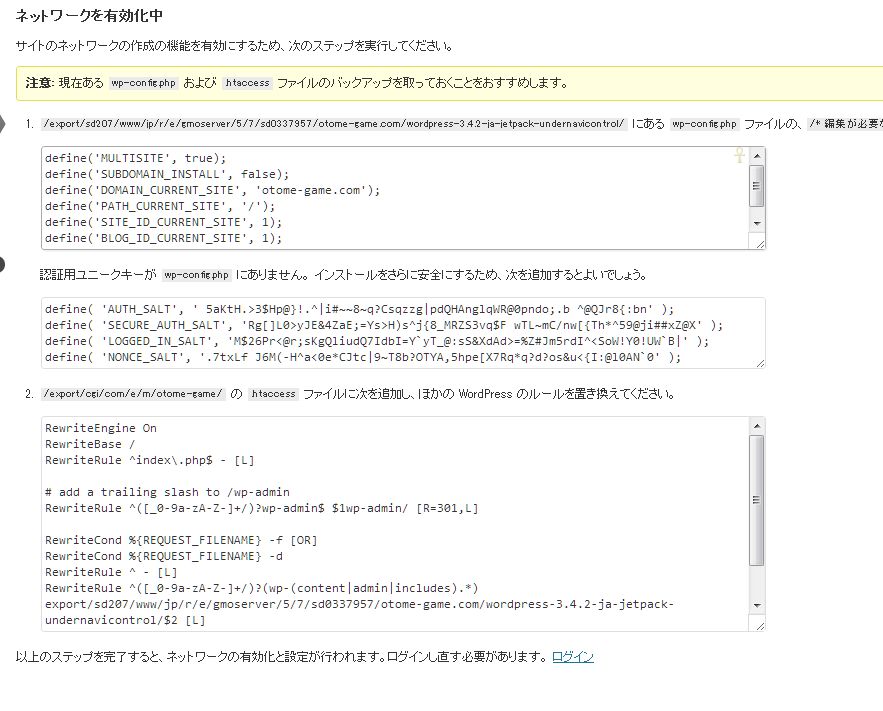
Task: Click the down arrow of the wp-config code box scrollbar
Action: coord(757,223)
